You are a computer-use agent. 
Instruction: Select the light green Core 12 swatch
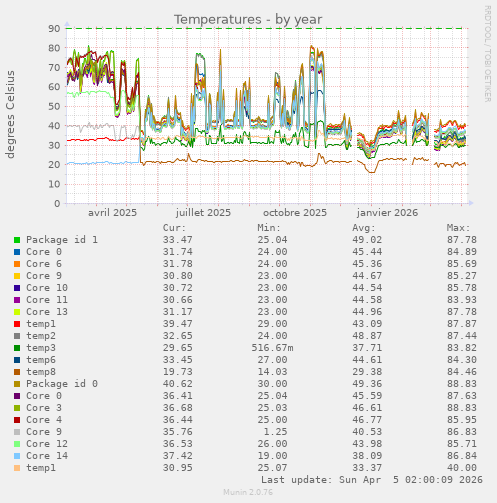pyautogui.click(x=17, y=444)
